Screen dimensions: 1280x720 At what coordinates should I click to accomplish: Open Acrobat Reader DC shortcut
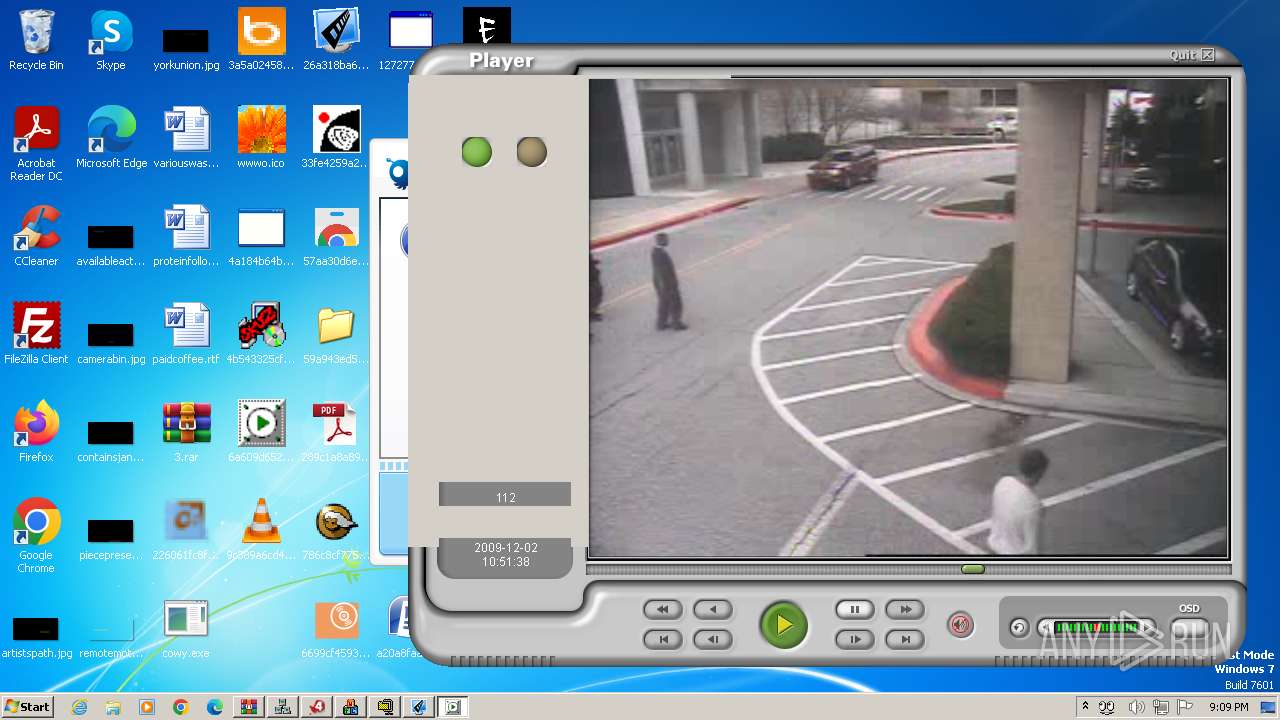(x=36, y=144)
